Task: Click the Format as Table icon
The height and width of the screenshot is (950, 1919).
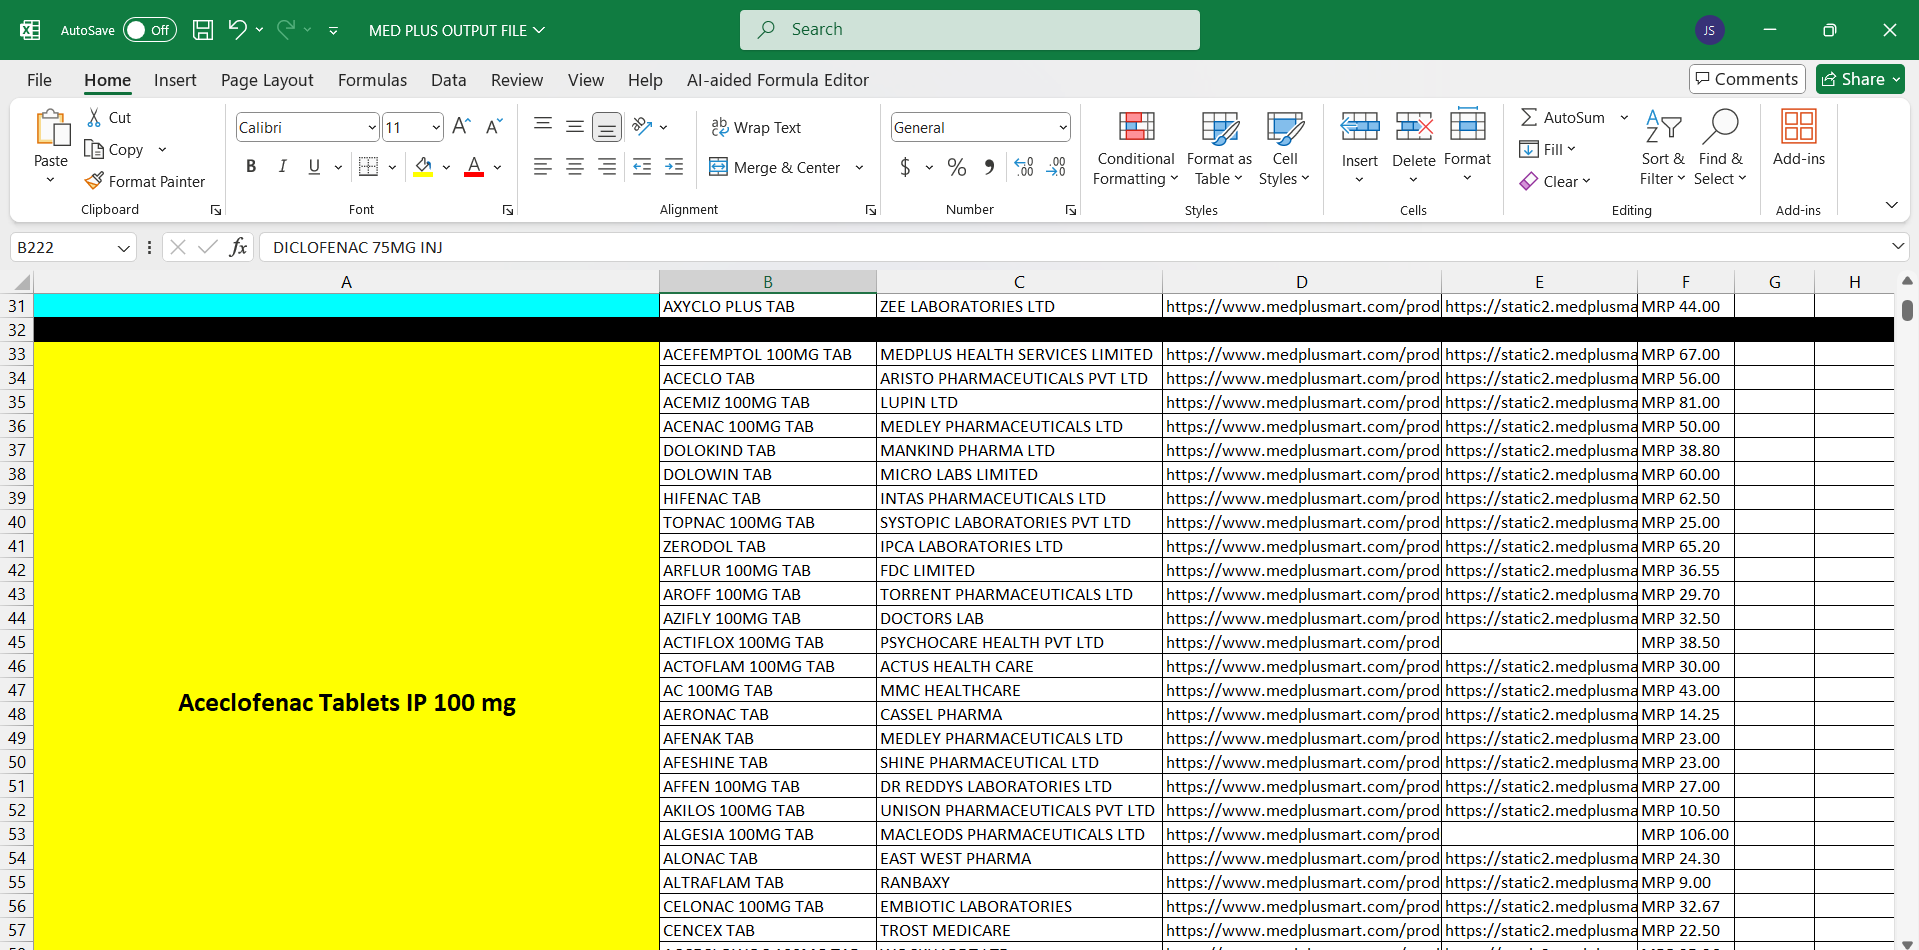Action: 1219,127
